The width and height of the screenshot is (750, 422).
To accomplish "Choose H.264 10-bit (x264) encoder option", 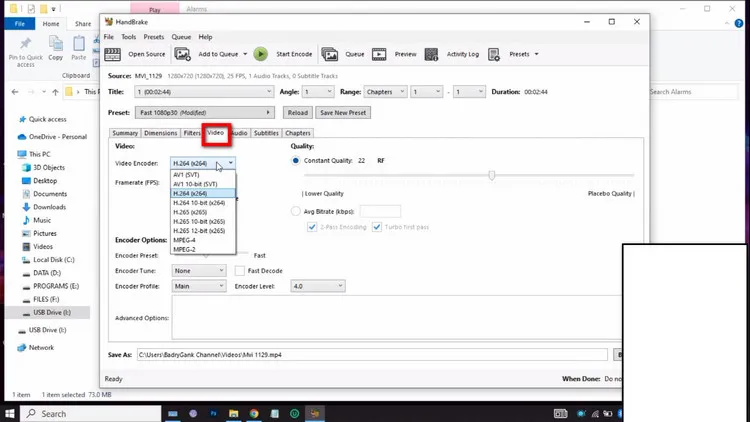I will point(203,203).
